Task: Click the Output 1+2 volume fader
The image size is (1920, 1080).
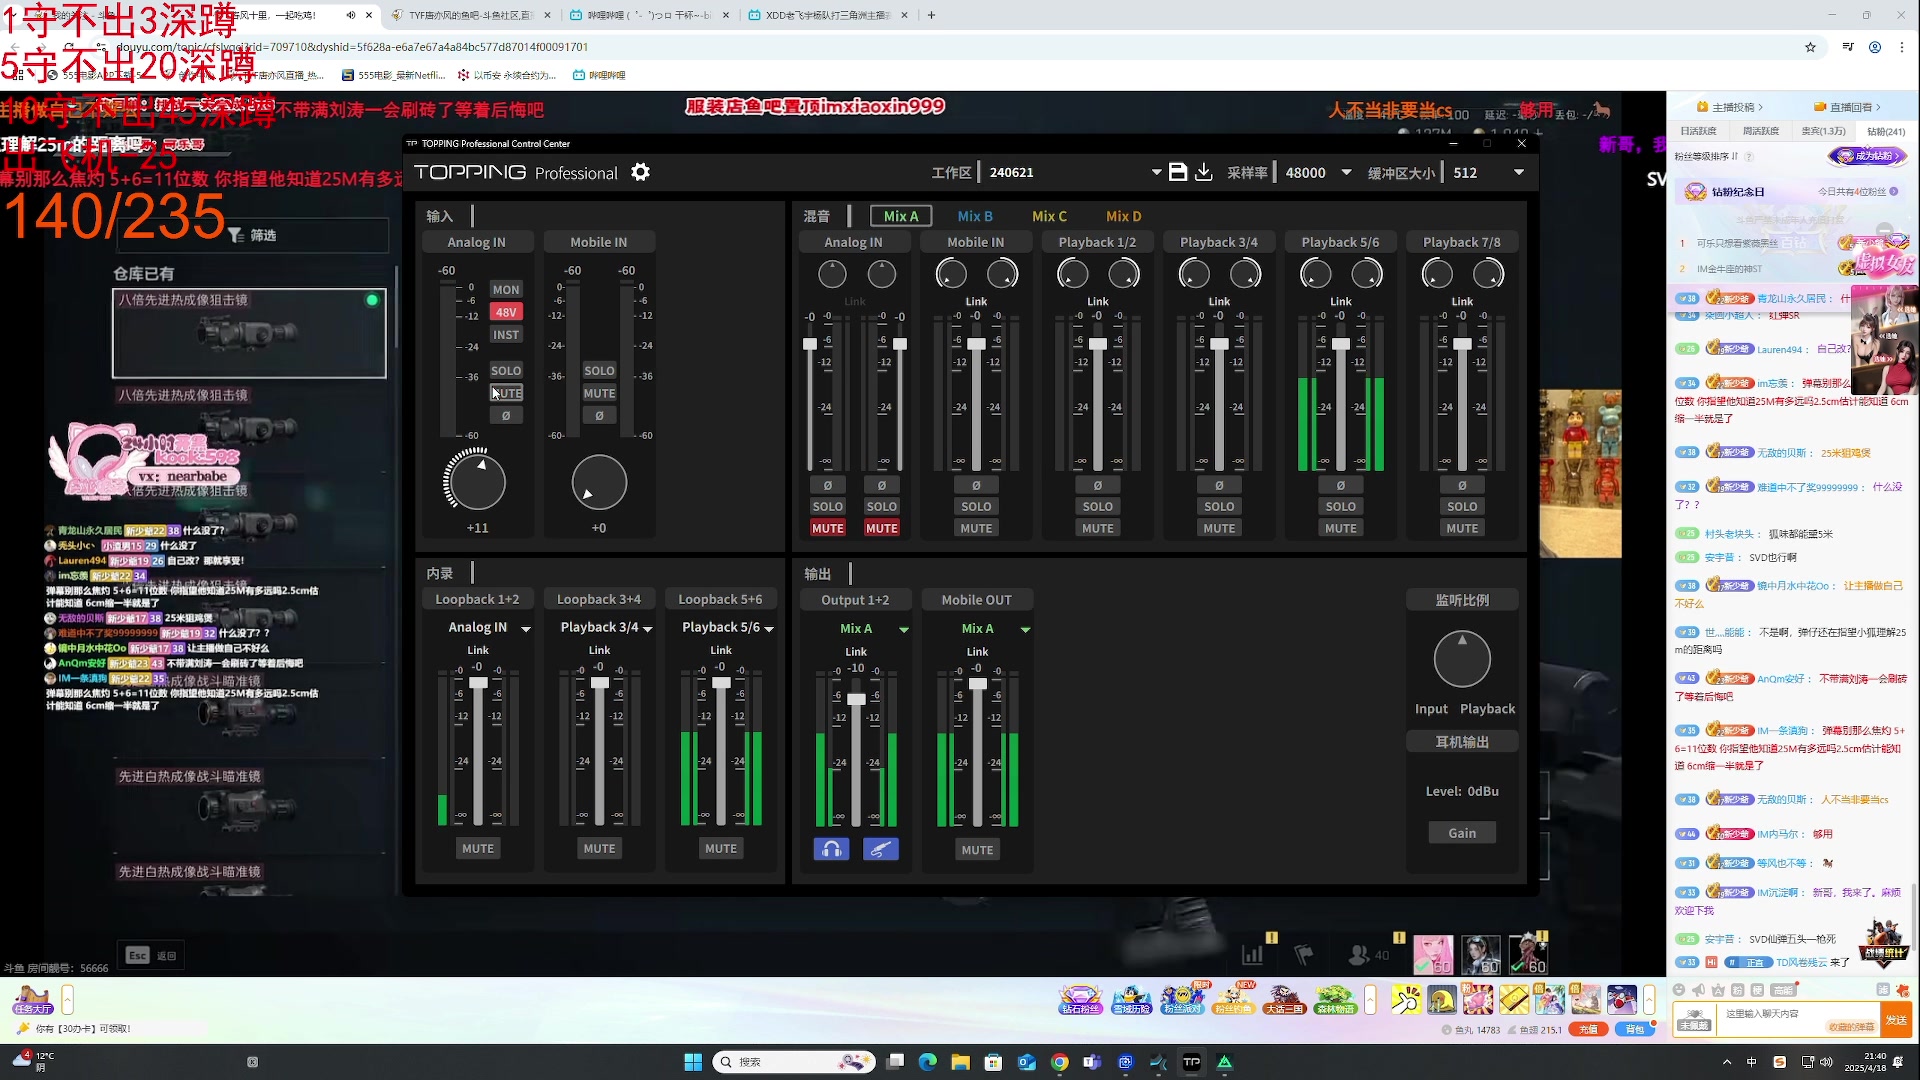Action: click(x=856, y=699)
